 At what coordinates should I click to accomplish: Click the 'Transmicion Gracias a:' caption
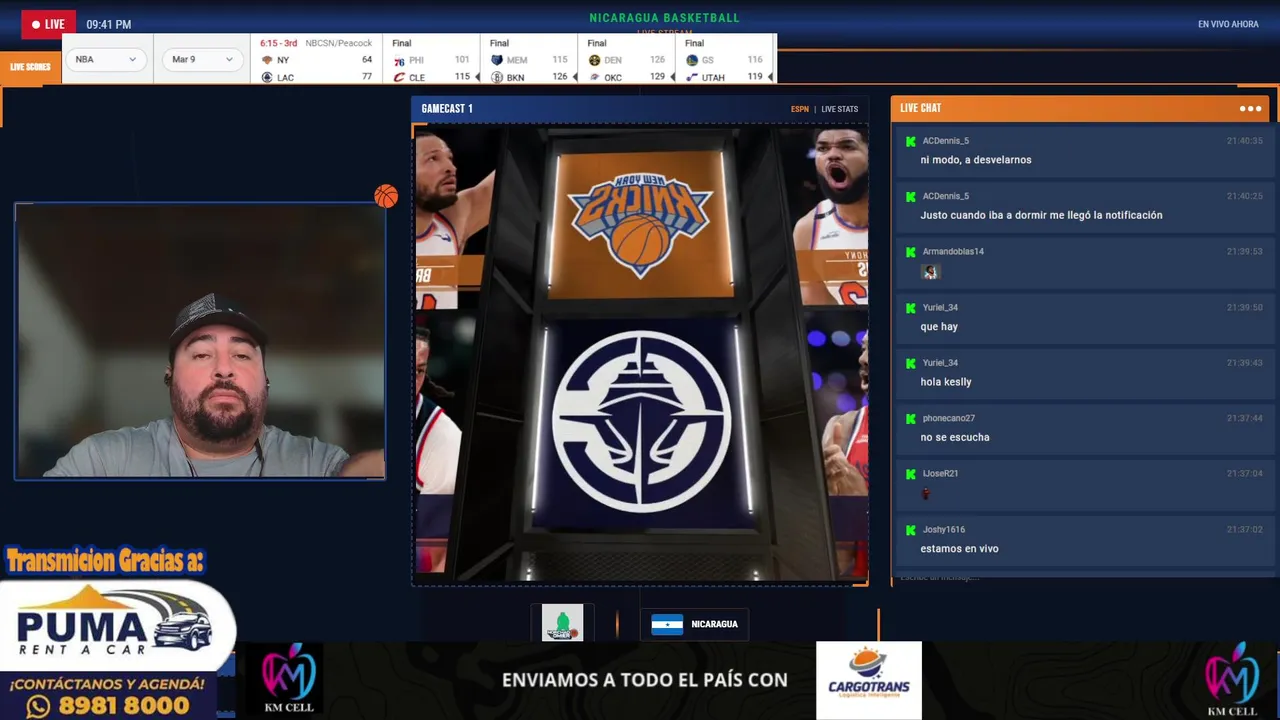104,561
